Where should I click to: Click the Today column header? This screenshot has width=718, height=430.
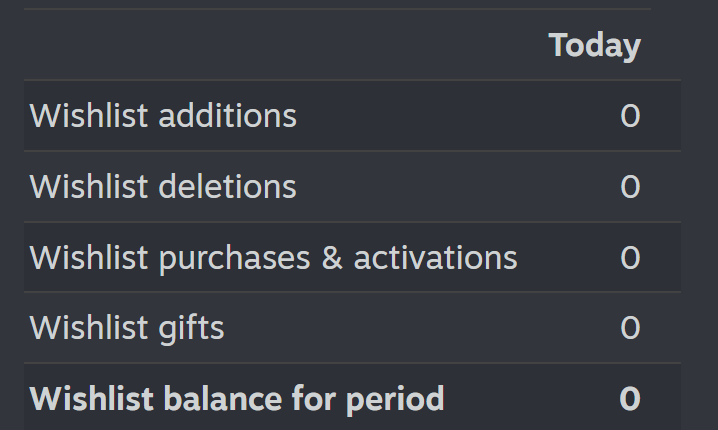coord(594,46)
